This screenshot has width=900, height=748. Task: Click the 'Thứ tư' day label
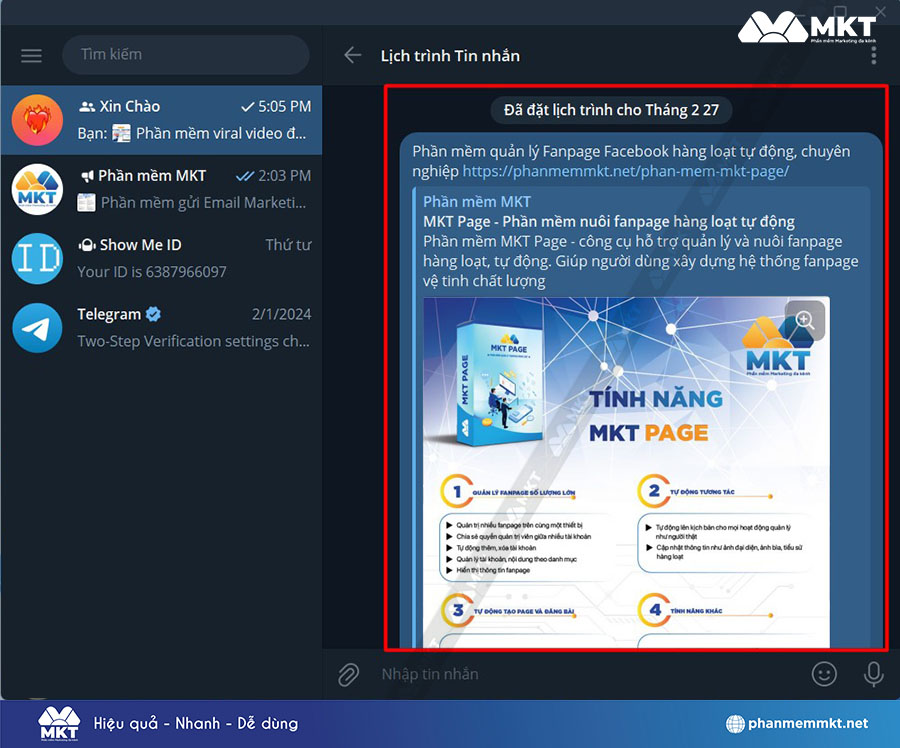pyautogui.click(x=288, y=245)
